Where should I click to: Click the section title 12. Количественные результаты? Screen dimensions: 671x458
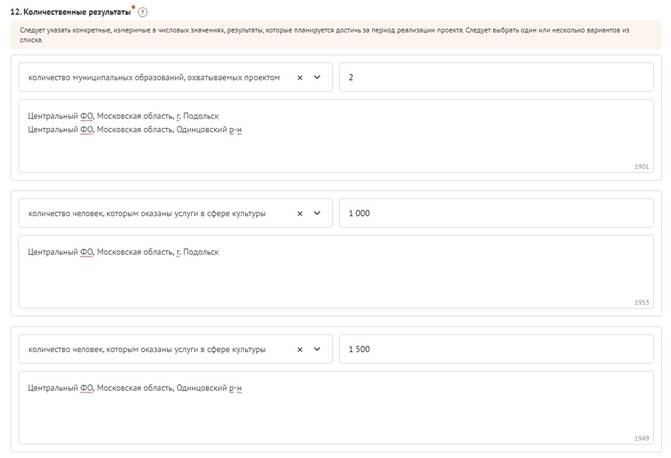tap(71, 12)
